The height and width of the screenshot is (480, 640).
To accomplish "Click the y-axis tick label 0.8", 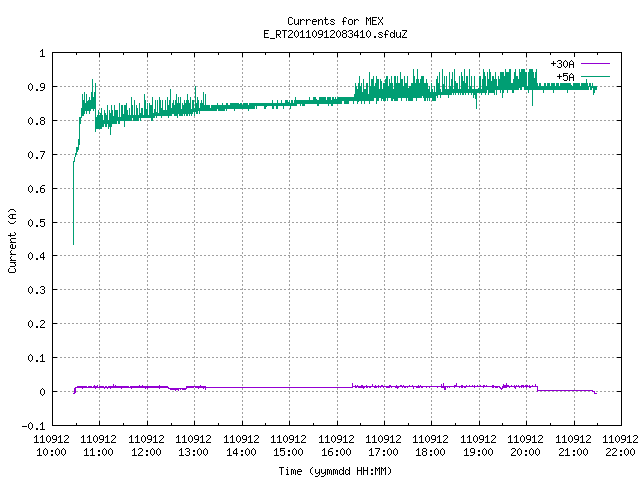I will coord(36,121).
